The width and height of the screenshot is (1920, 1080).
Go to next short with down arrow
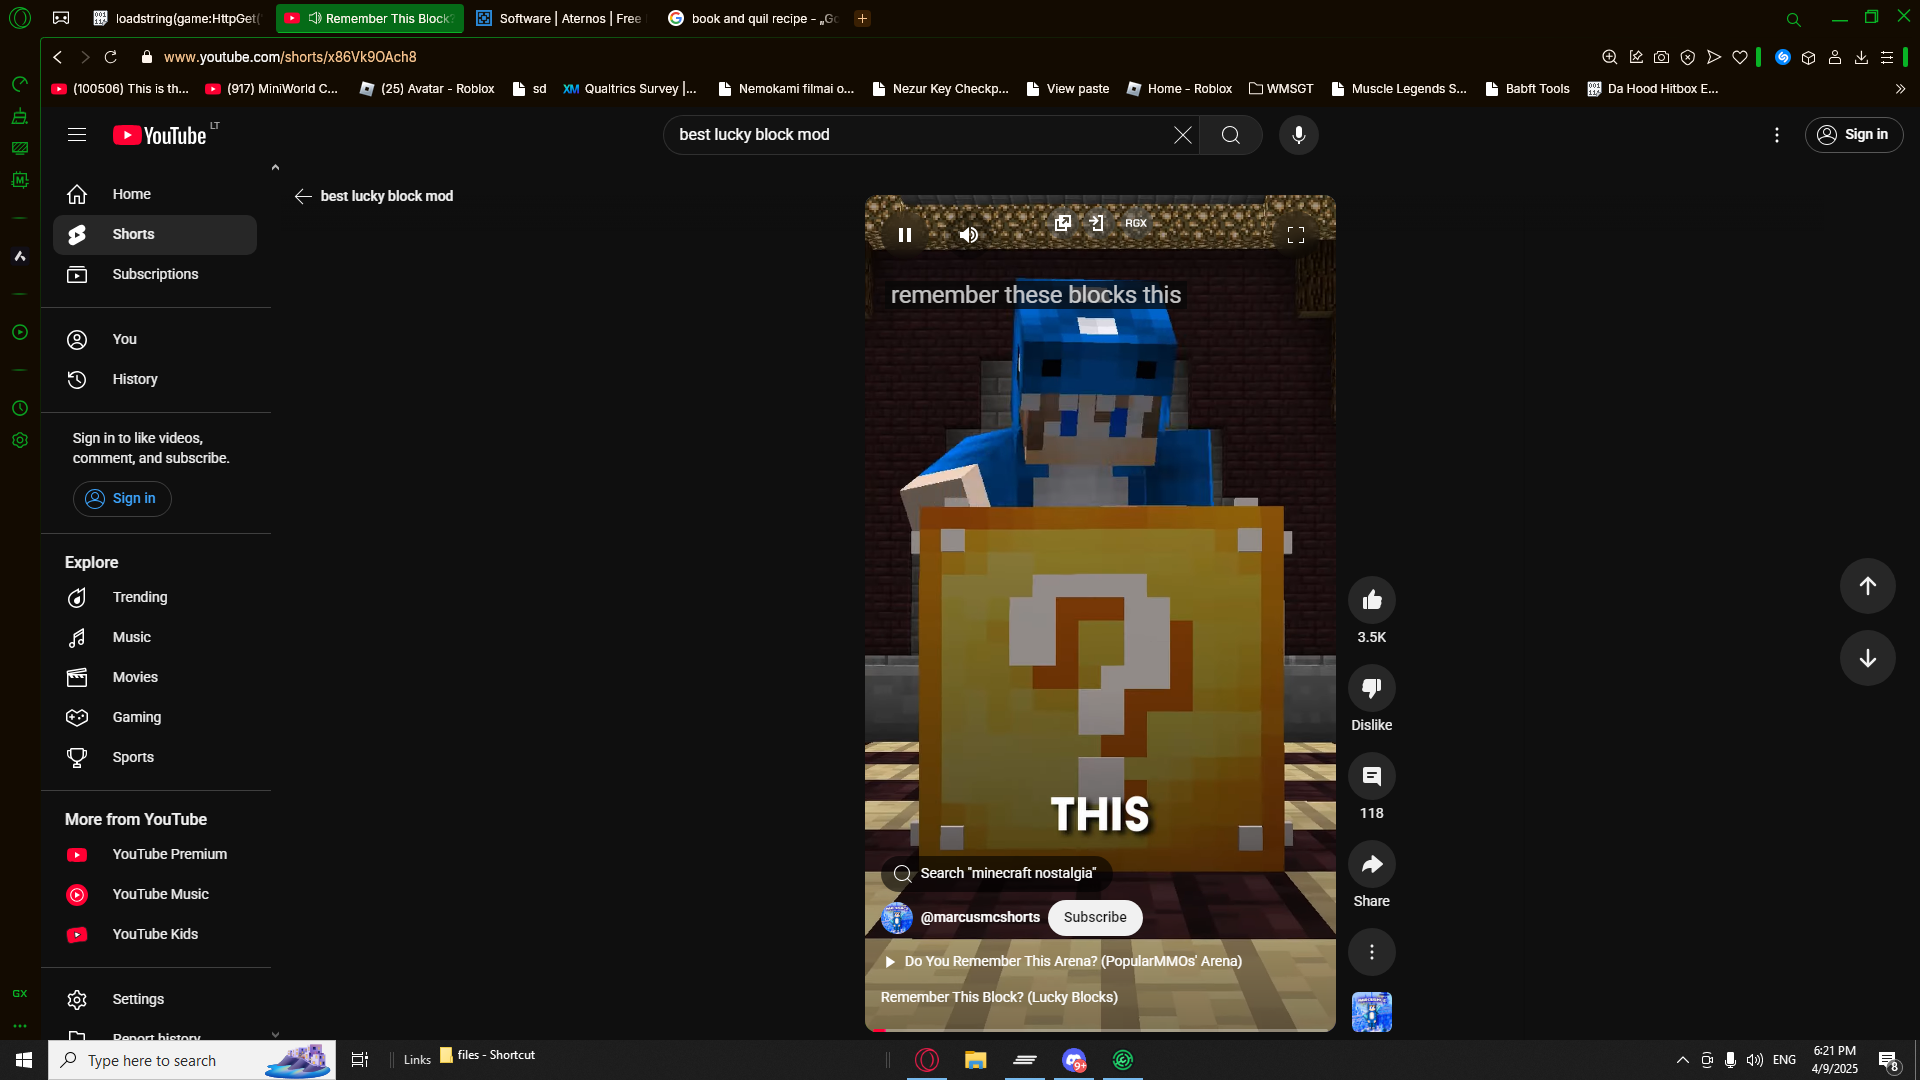(x=1868, y=658)
